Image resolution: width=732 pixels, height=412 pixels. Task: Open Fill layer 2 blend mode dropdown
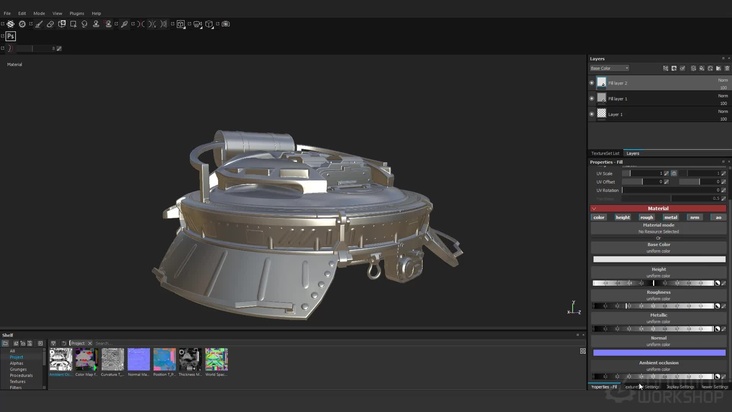[723, 79]
